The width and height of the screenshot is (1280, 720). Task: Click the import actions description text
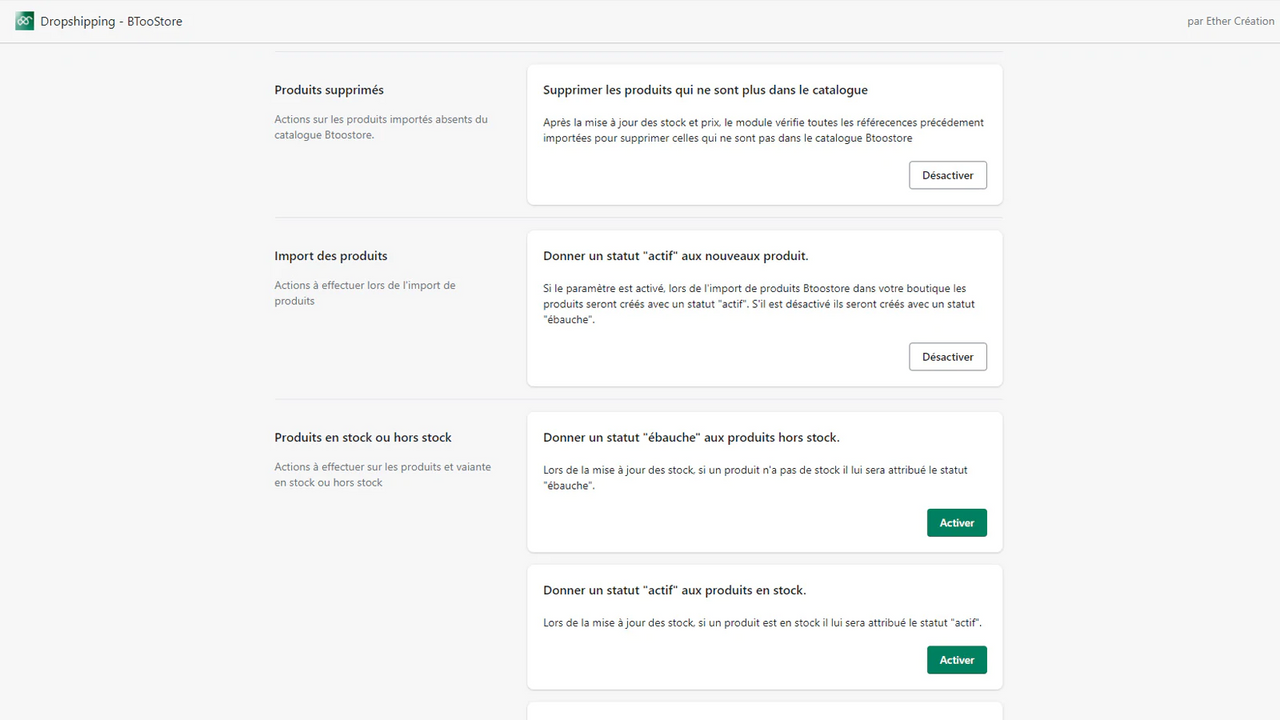(x=365, y=292)
